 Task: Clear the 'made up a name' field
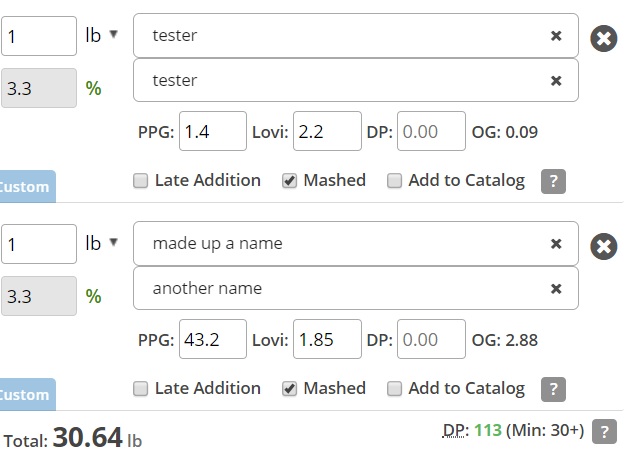(x=556, y=244)
